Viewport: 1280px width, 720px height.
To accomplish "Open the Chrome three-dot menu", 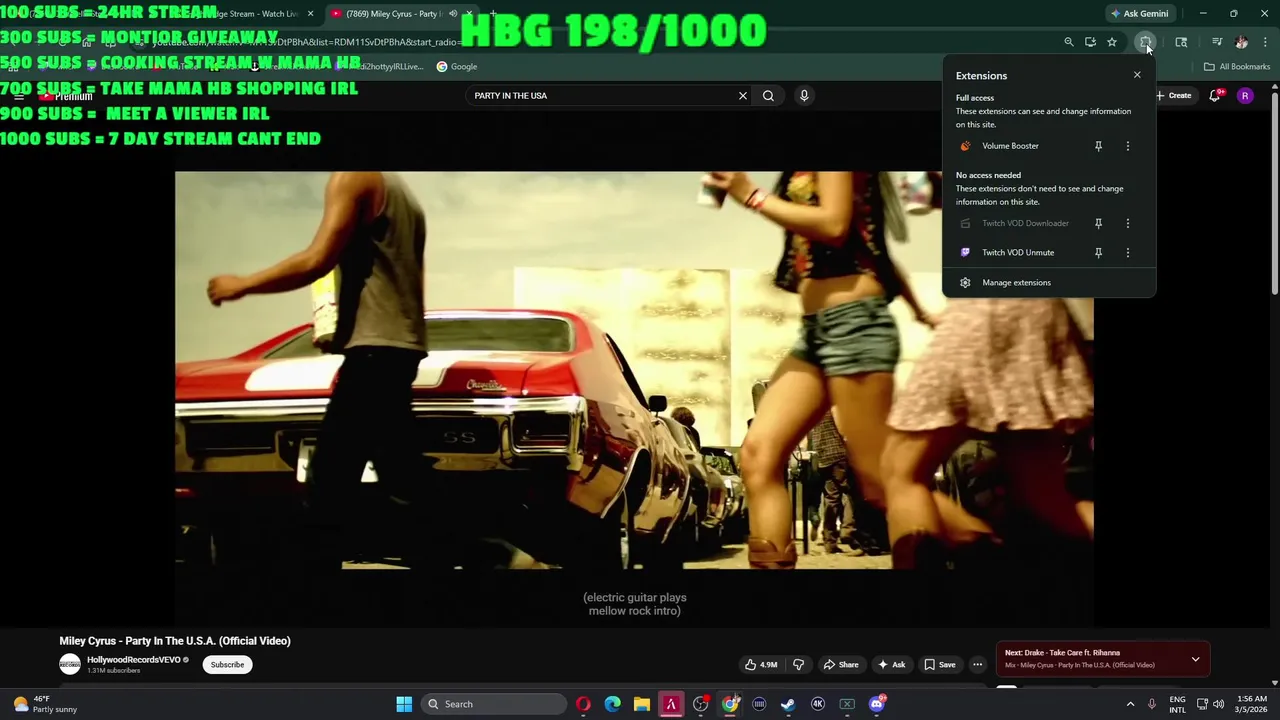I will [1266, 42].
